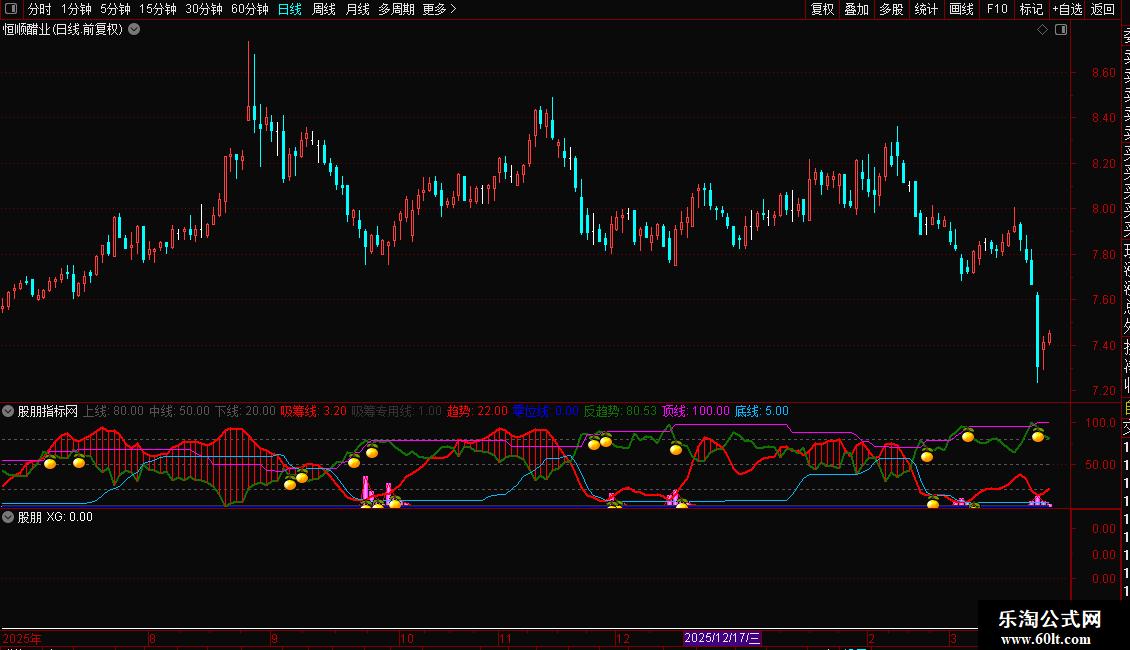Click the 叠加 overlay button
Screen dimensions: 1130x650
click(x=857, y=9)
